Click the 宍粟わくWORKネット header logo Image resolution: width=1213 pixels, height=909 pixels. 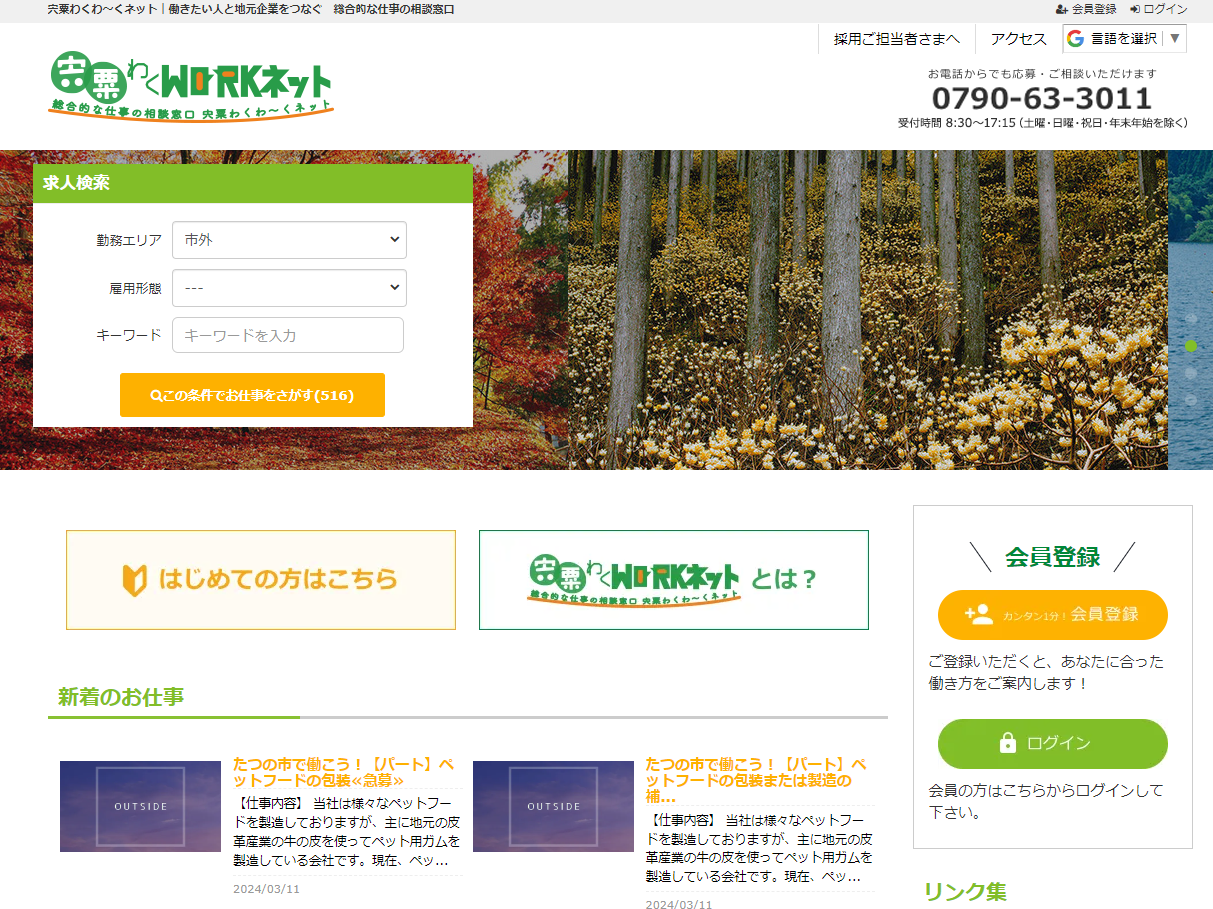point(190,85)
